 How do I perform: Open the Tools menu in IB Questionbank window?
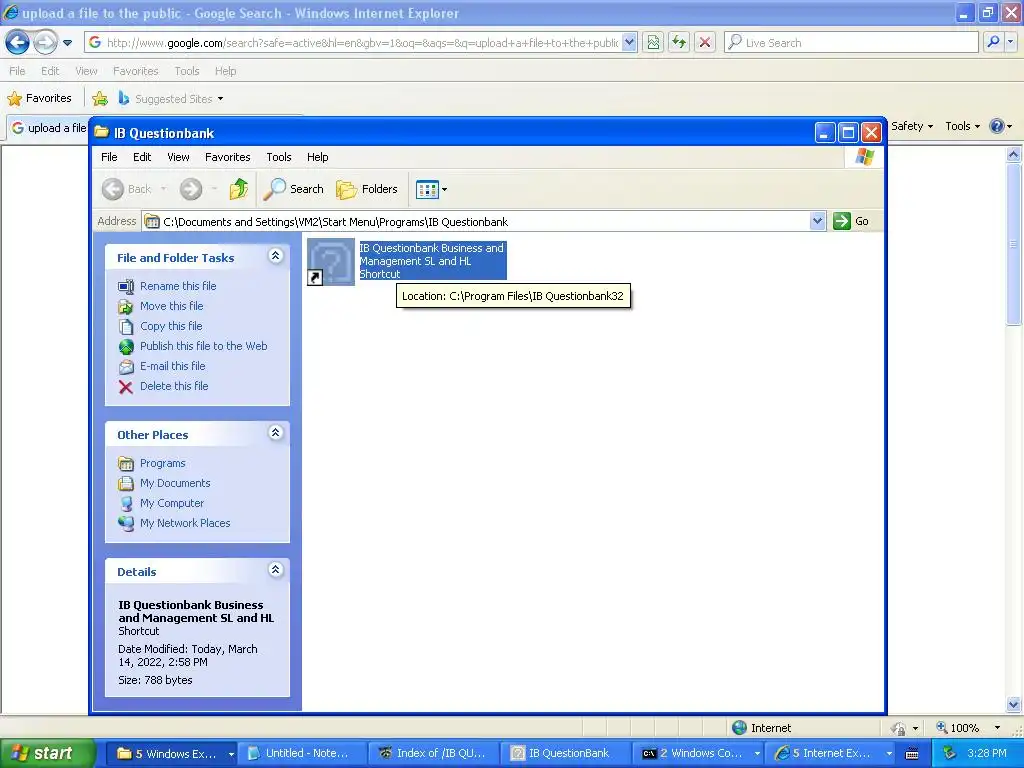coord(278,157)
